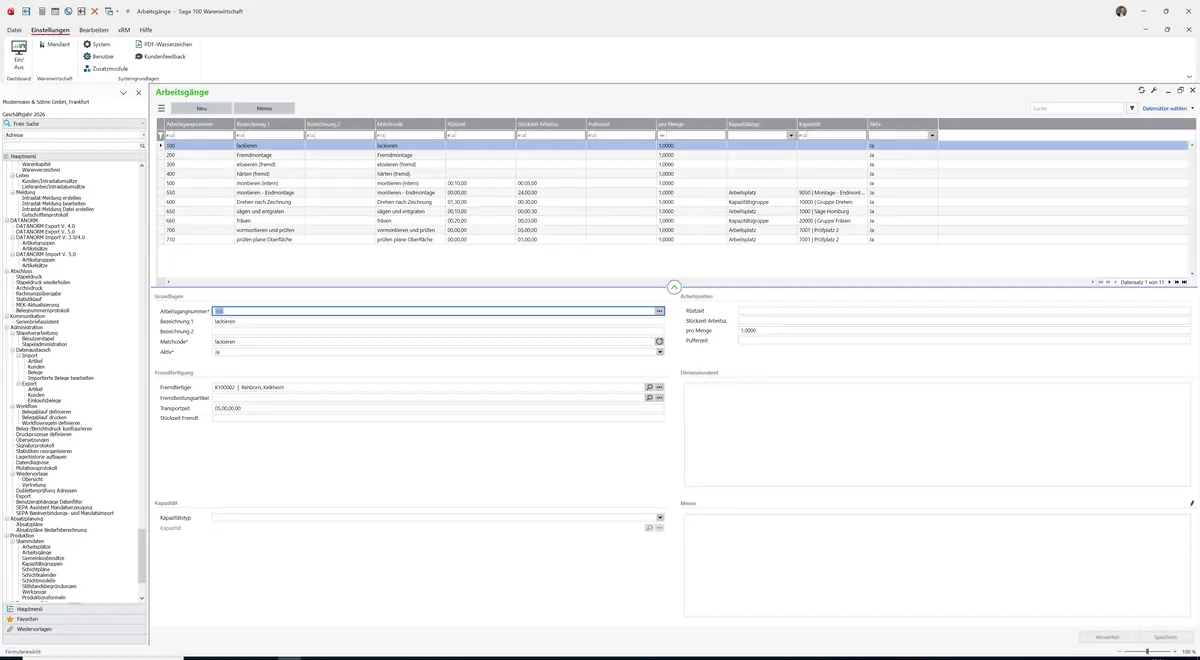Screen dimensions: 1200x660
Task: Toggle the Dashboard Ein/Aus button
Action: coord(18,55)
